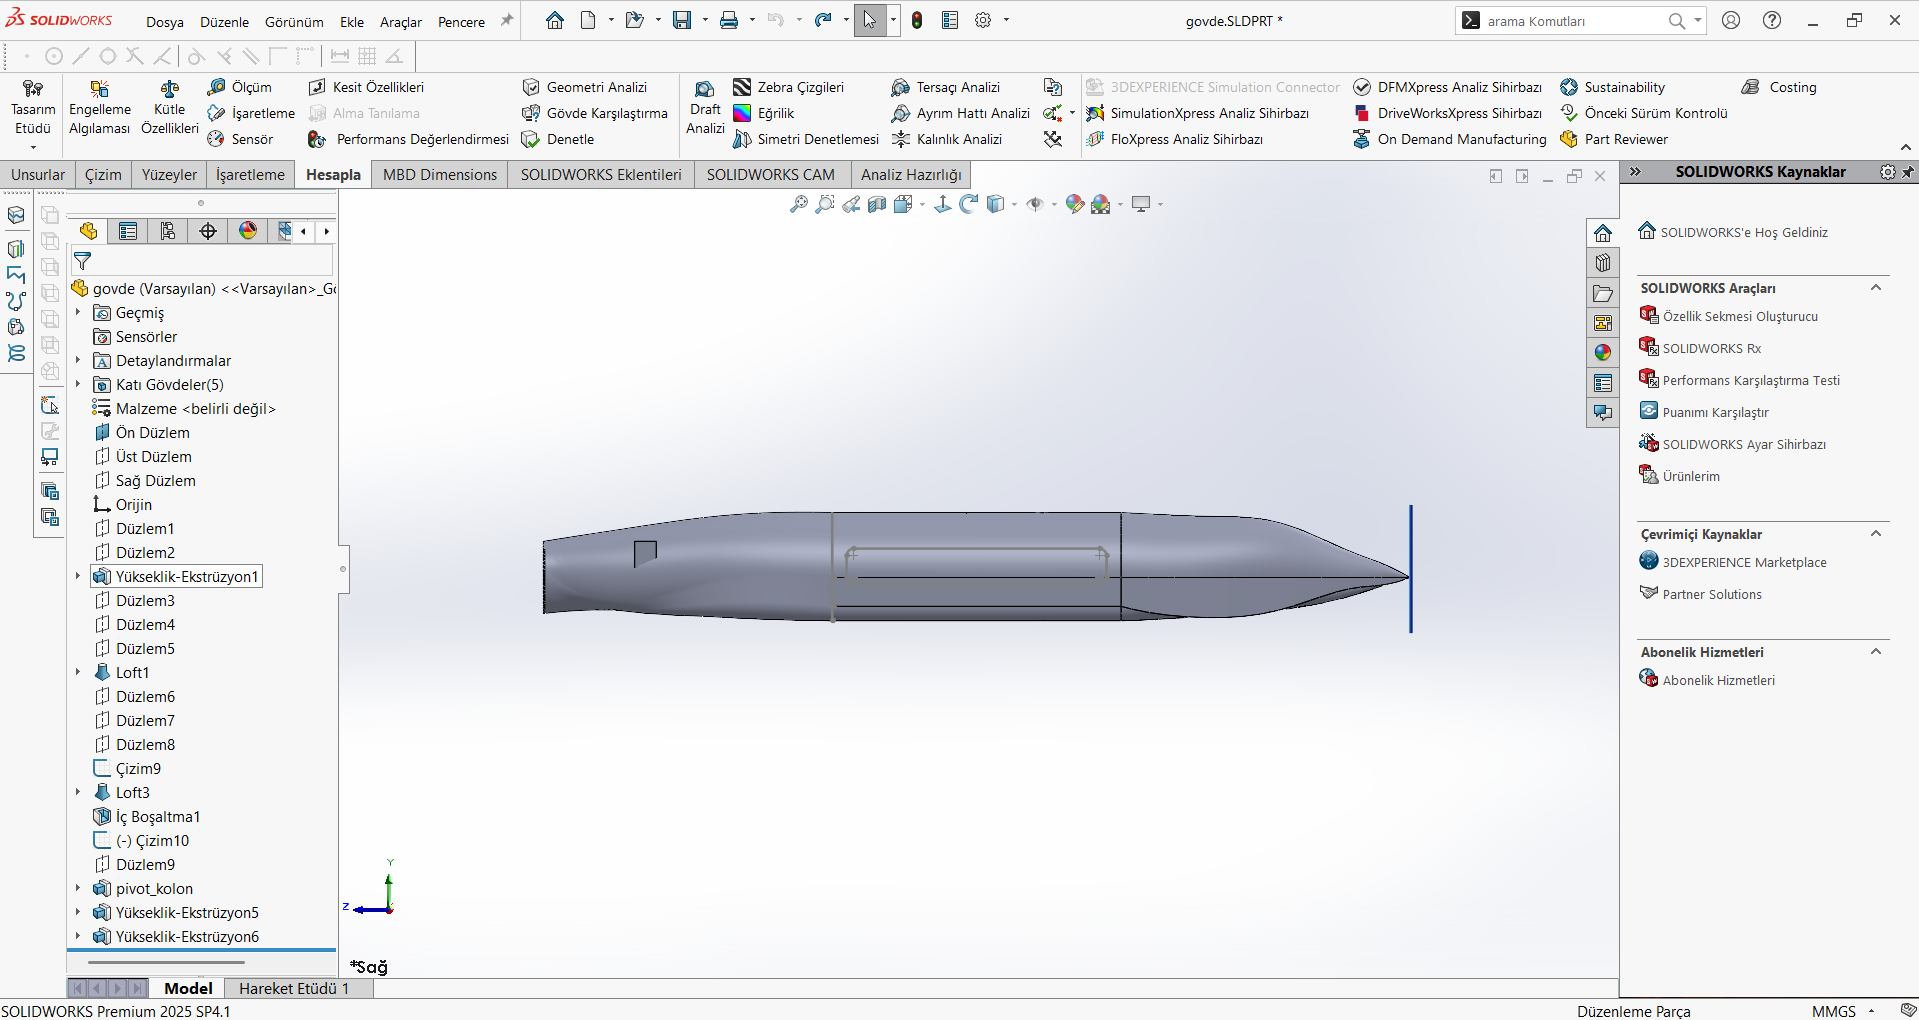Pin the menu bar

click(x=507, y=20)
